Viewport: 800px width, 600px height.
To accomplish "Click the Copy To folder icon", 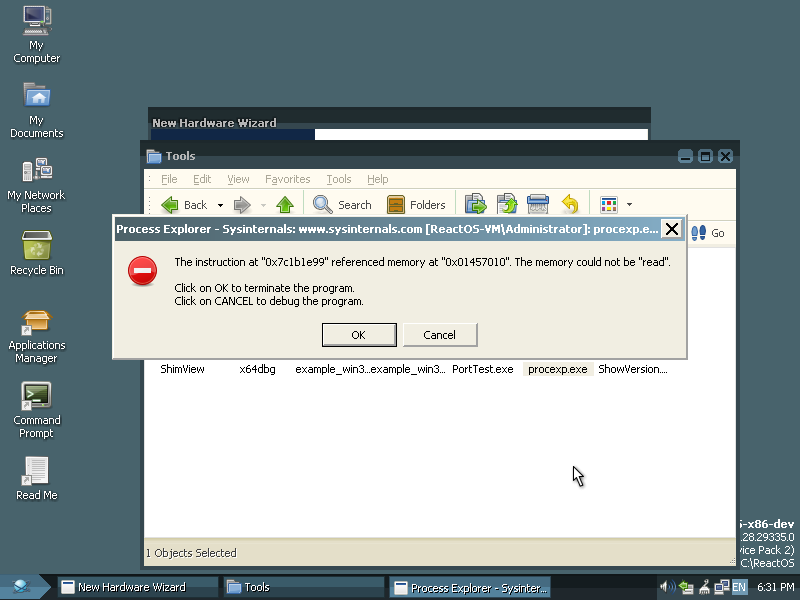I will pyautogui.click(x=507, y=204).
